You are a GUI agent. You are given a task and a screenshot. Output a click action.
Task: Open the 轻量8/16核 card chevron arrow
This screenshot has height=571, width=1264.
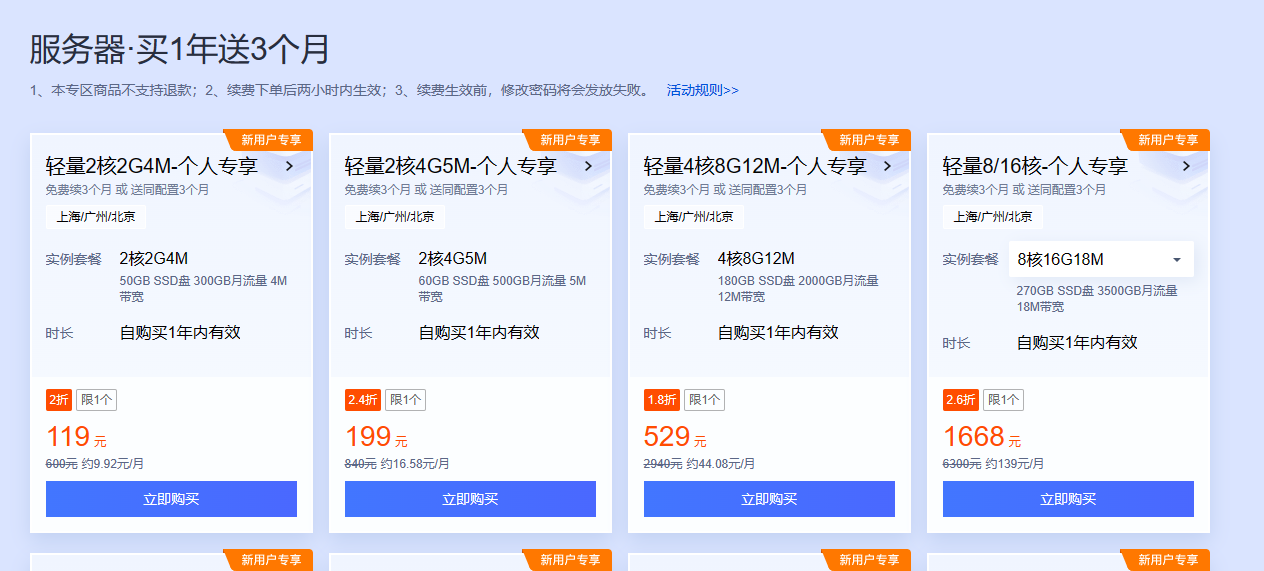1186,166
